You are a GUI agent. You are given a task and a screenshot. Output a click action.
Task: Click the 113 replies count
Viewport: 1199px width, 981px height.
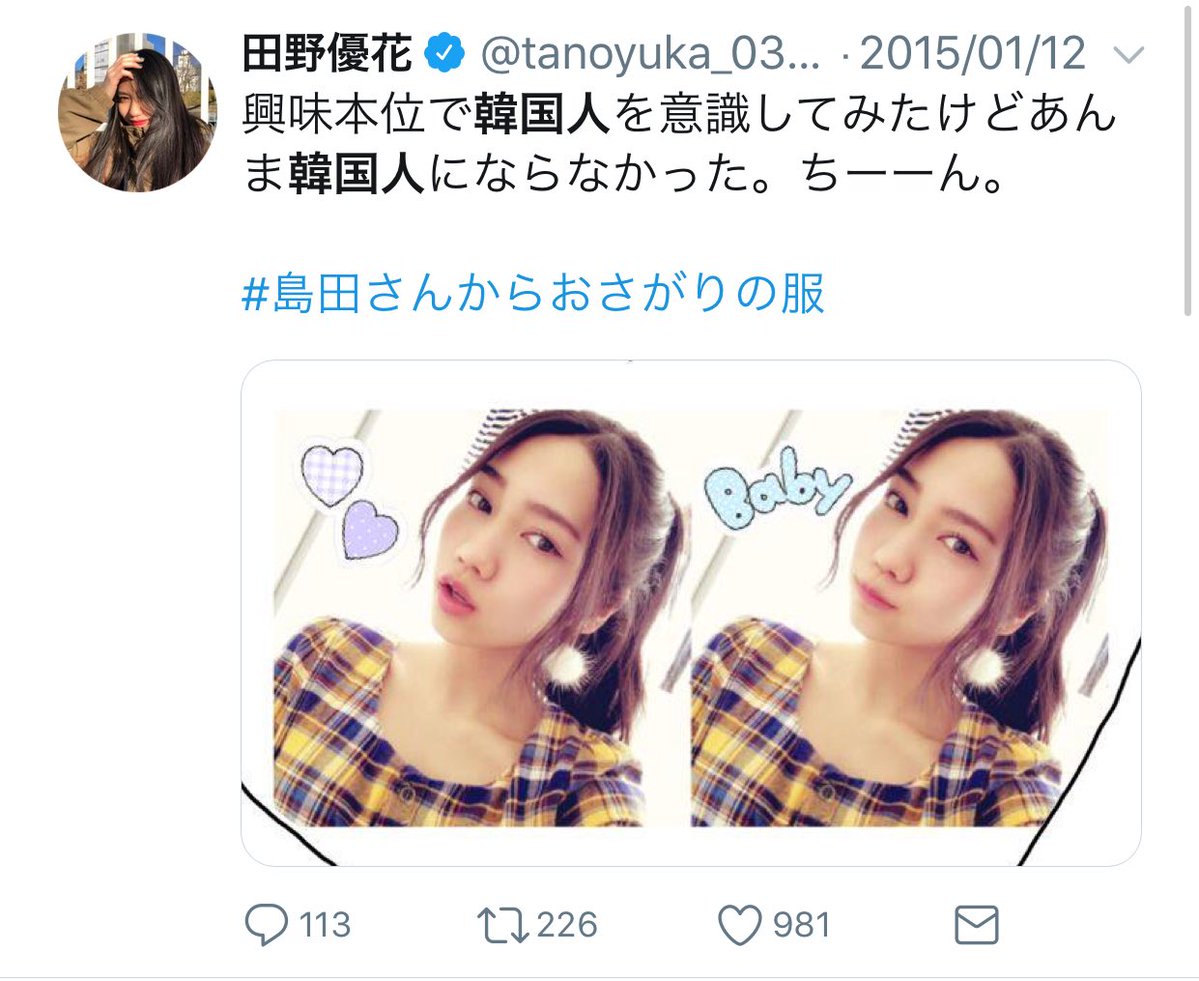click(x=325, y=924)
